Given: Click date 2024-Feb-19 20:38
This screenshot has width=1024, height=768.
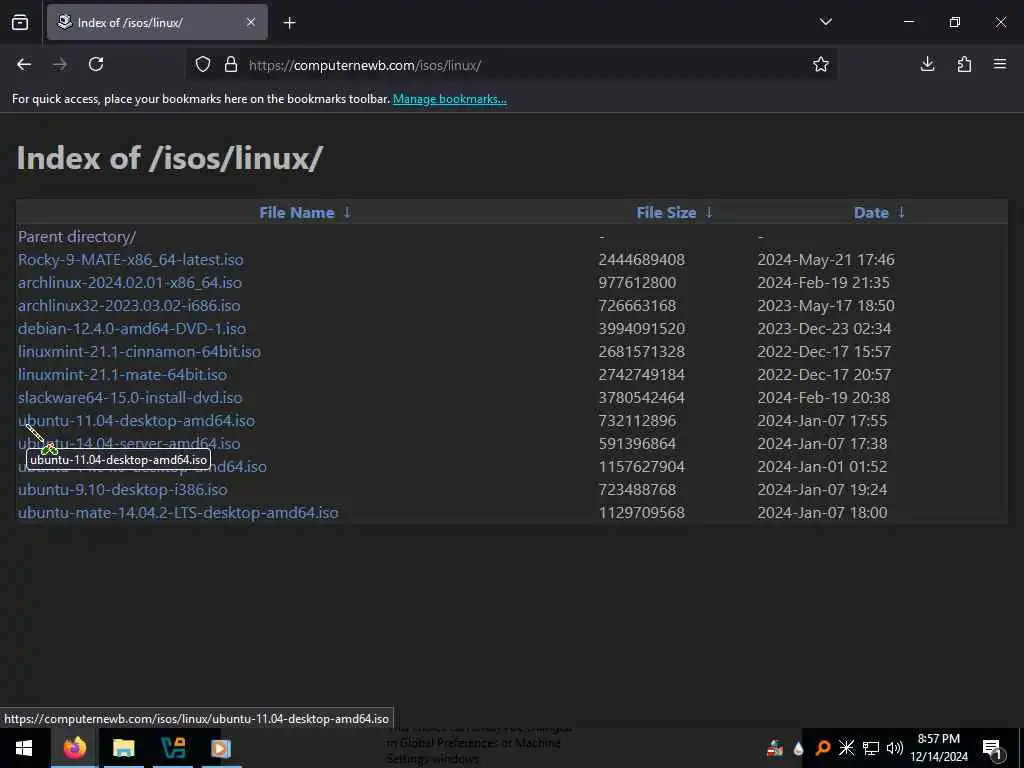Looking at the screenshot, I should coord(824,397).
